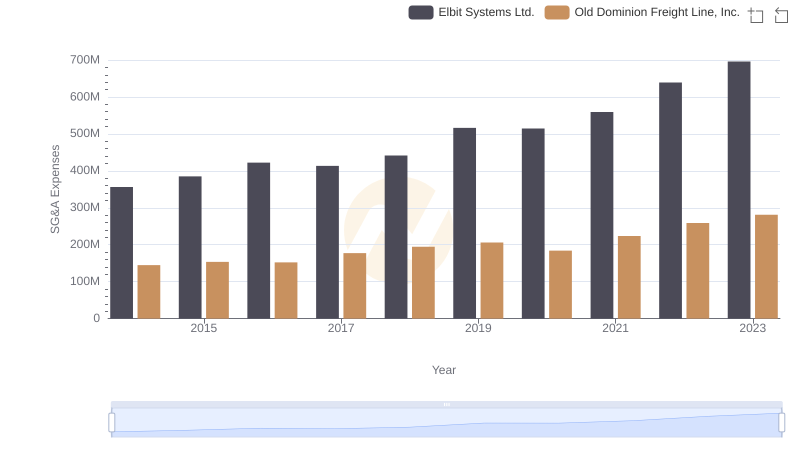Click the data zoom slider preview area
800x461 pixels.
tap(447, 423)
